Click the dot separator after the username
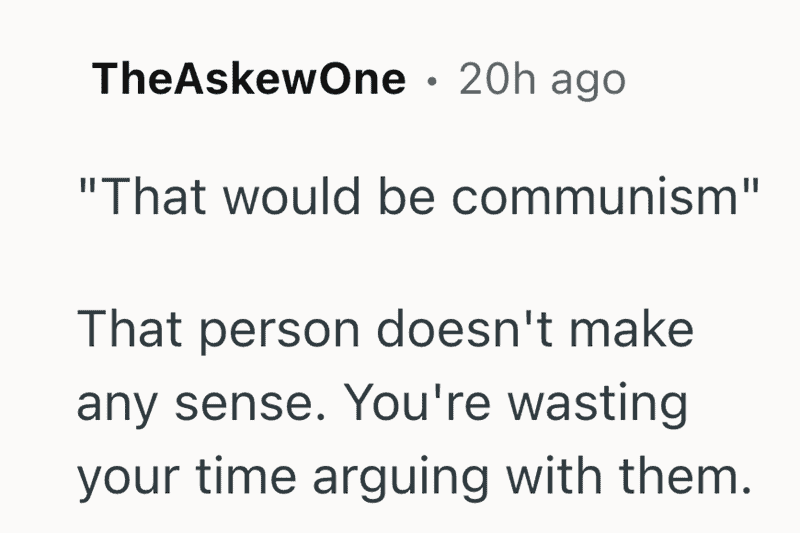This screenshot has height=533, width=800. (432, 81)
